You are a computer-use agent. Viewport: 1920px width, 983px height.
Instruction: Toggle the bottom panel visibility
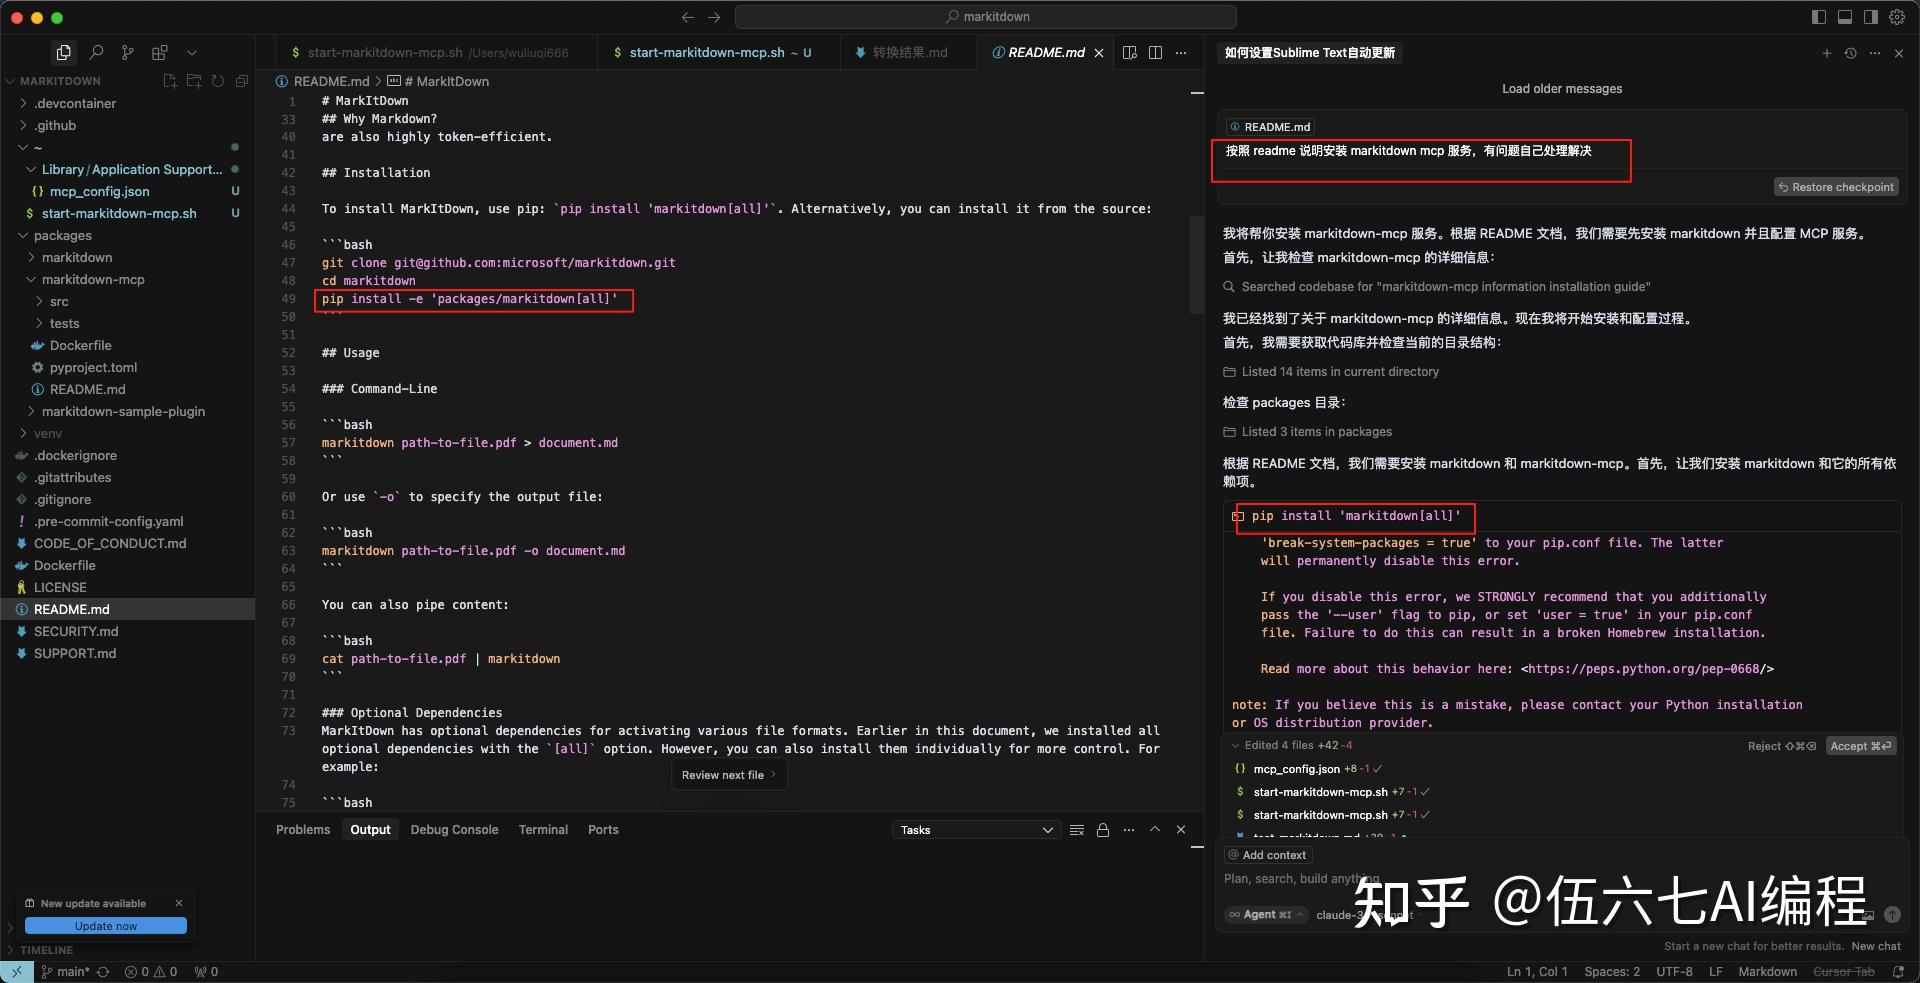point(1845,17)
